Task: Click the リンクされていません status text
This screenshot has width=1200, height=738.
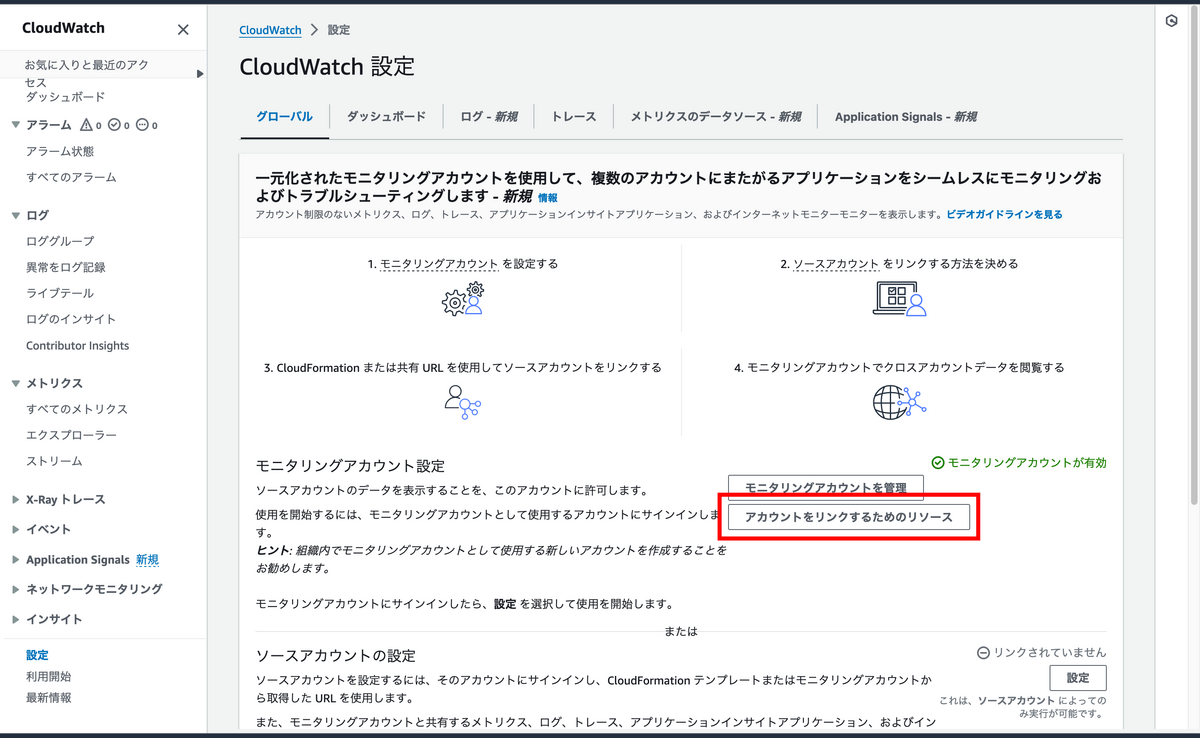Action: tap(1050, 652)
